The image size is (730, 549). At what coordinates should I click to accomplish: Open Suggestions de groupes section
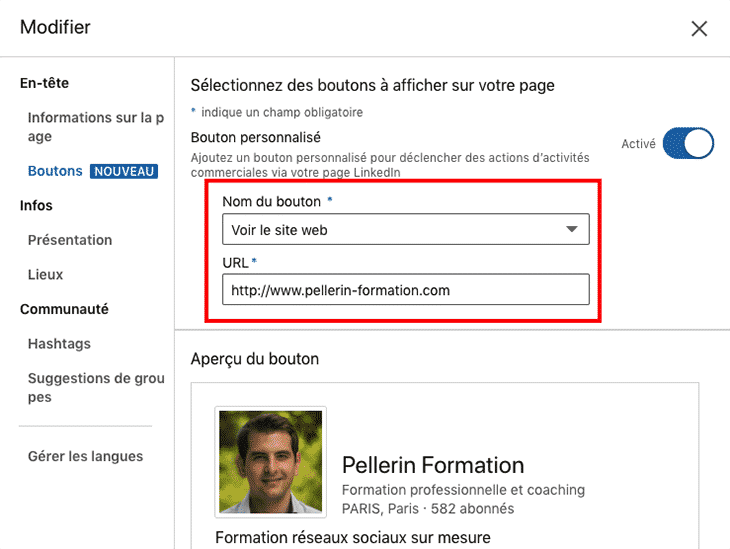pyautogui.click(x=96, y=387)
